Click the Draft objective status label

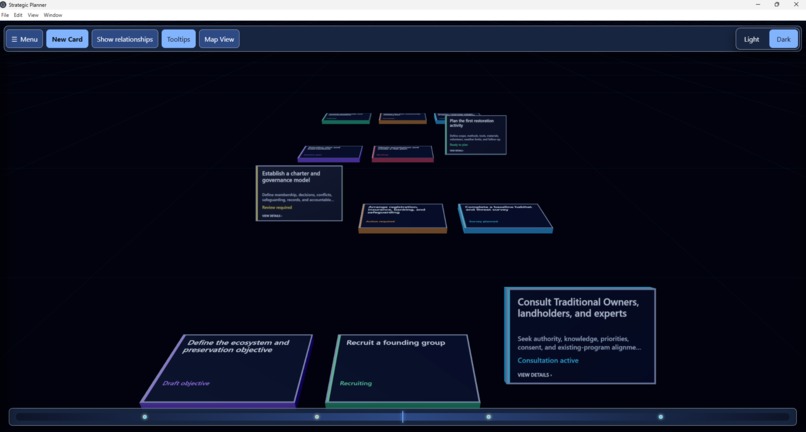tap(186, 383)
